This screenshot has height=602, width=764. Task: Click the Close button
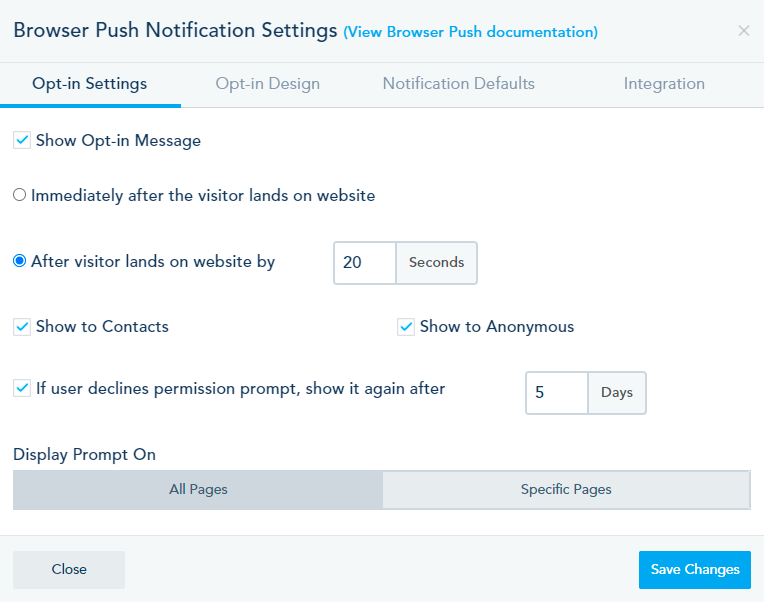69,569
